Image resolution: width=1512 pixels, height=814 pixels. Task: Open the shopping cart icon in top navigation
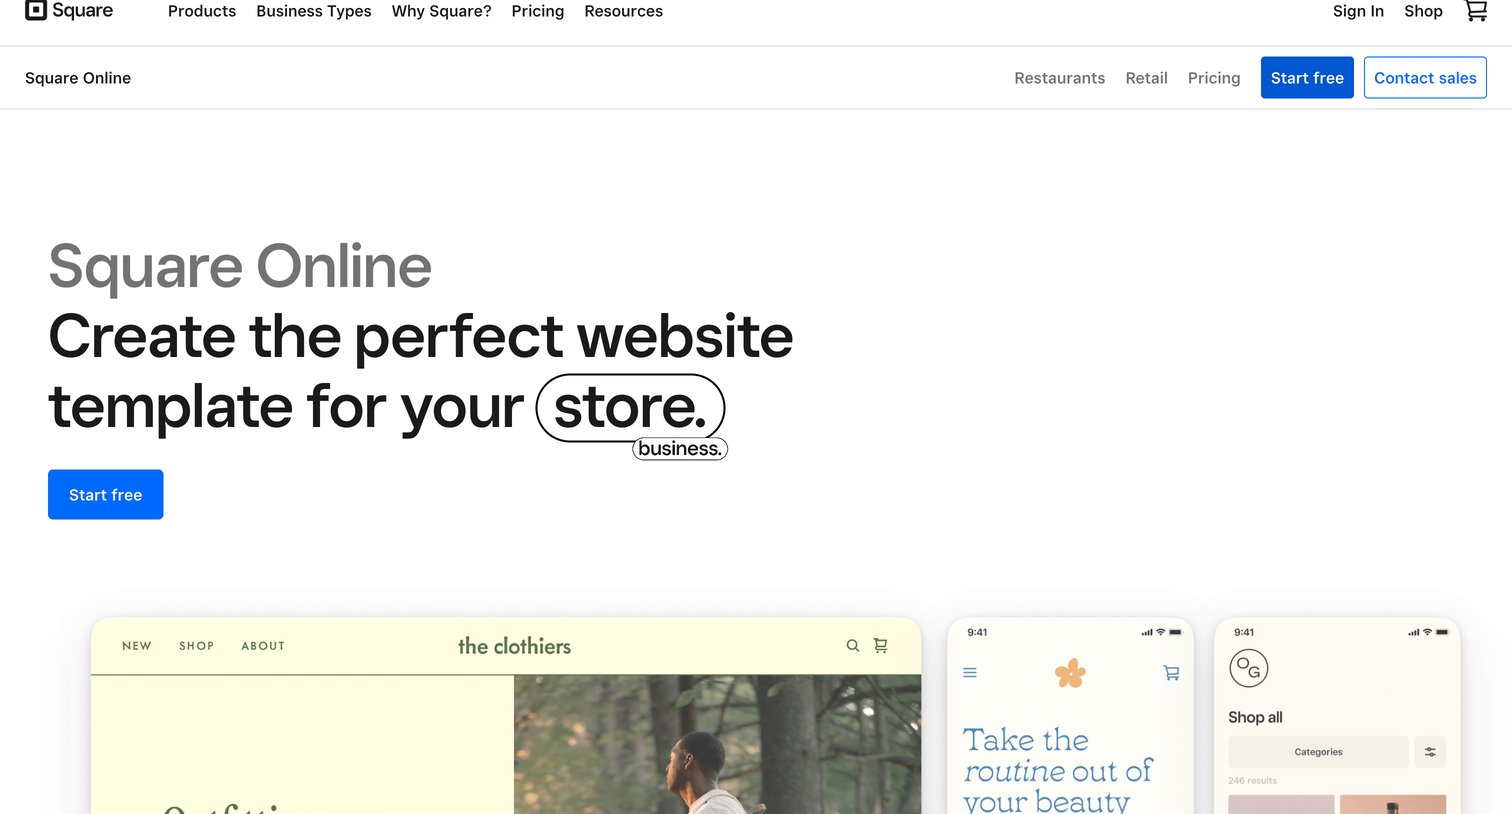[1476, 11]
